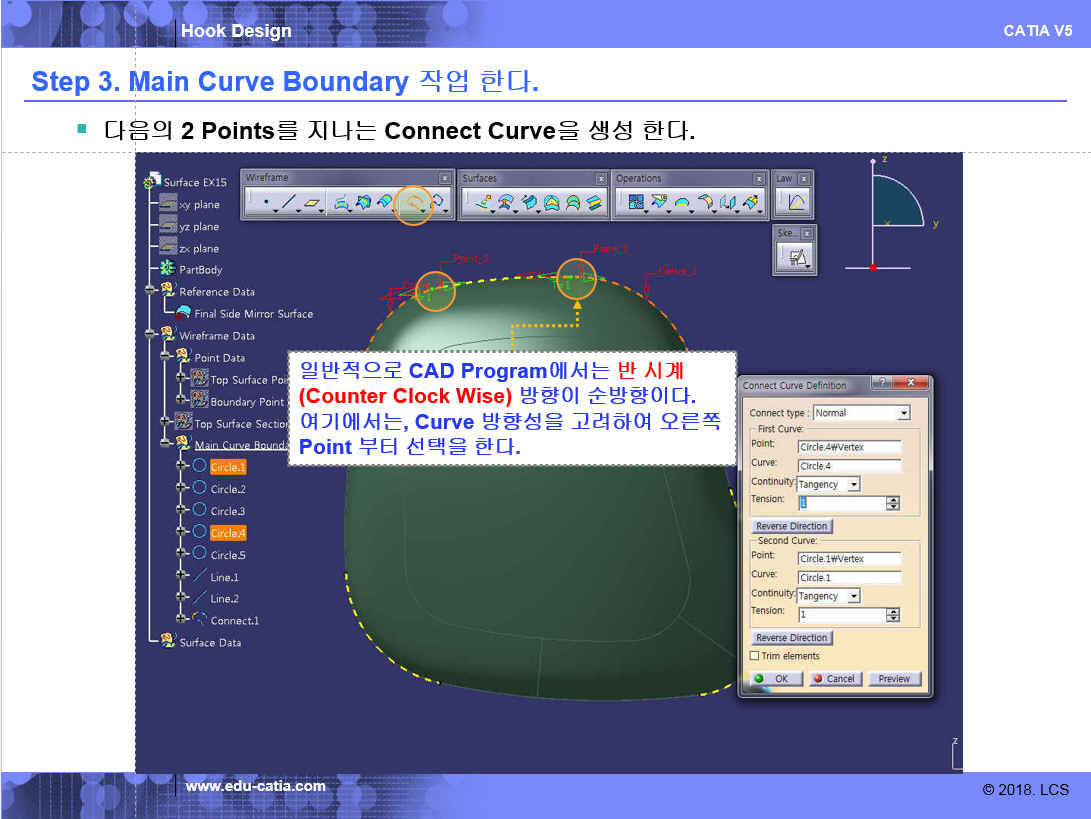Click the First Curve Point input field
Screen dimensions: 1091x819
point(849,447)
